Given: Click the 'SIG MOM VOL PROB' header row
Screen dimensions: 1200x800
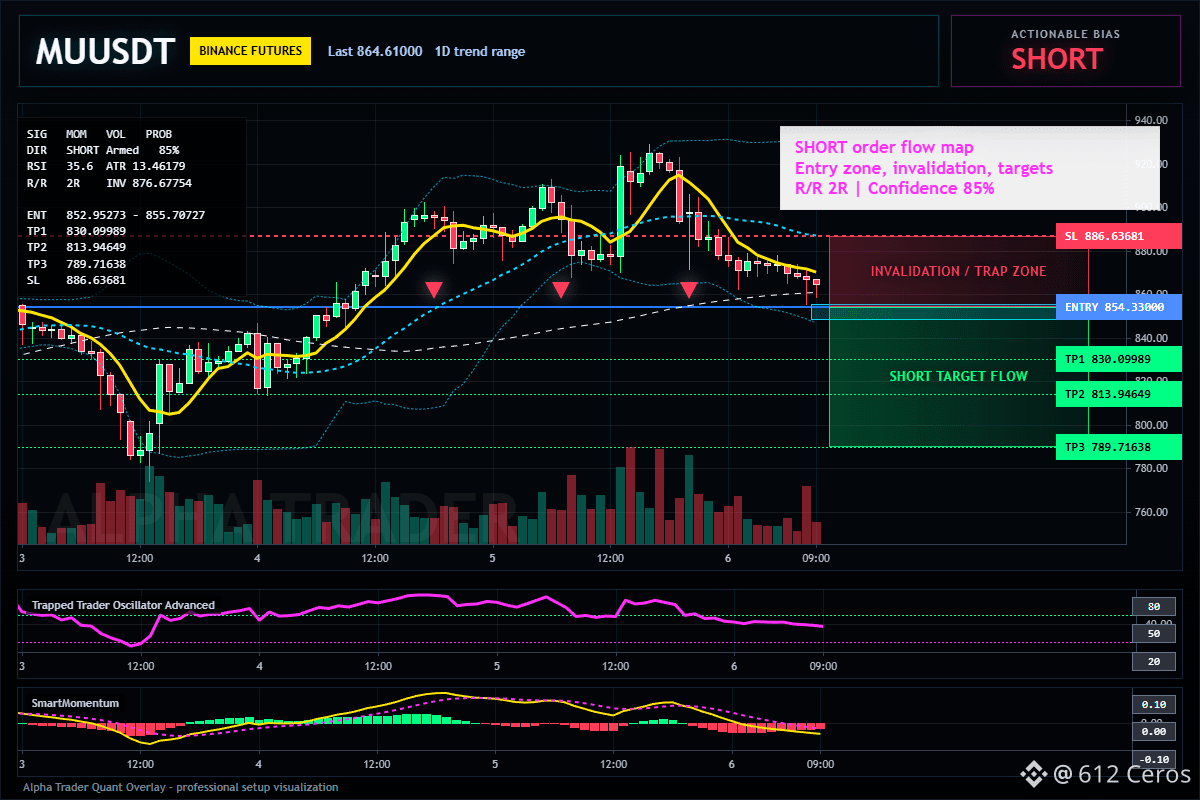Looking at the screenshot, I should point(99,133).
